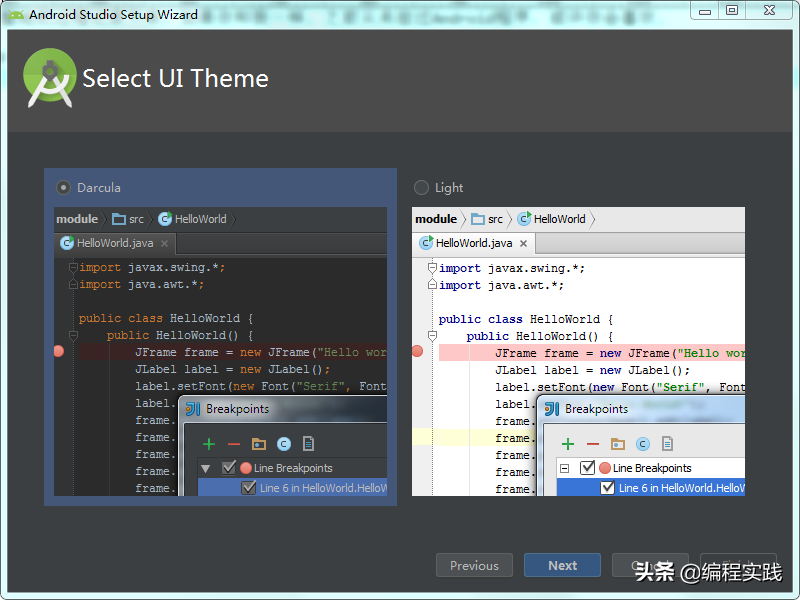
Task: Click the red remove minus in Darcula preview
Action: pyautogui.click(x=234, y=444)
